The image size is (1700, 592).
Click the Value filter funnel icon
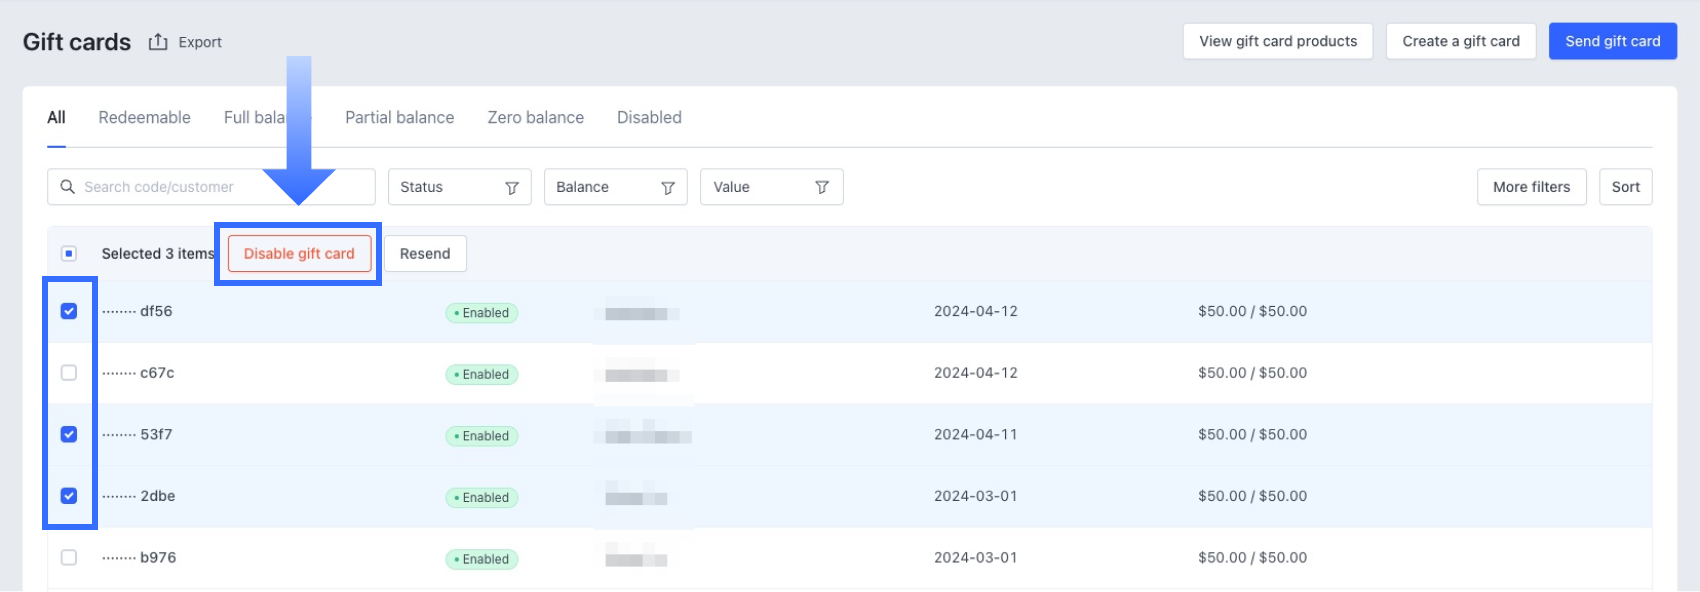point(822,188)
